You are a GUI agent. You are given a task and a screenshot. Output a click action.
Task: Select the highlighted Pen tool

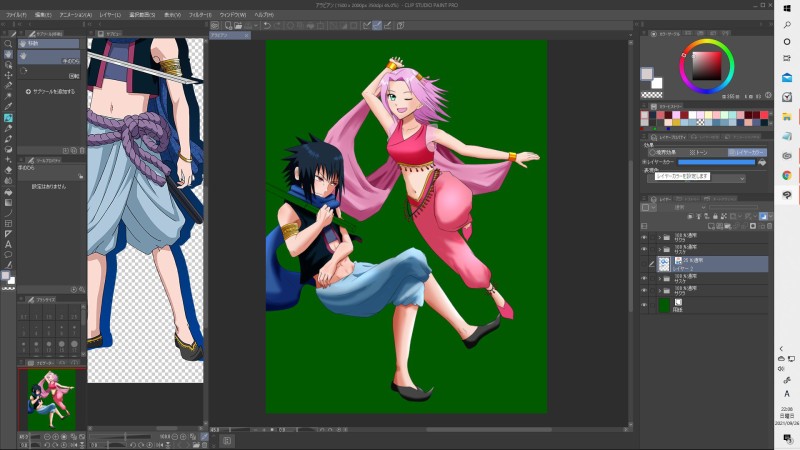click(x=8, y=118)
